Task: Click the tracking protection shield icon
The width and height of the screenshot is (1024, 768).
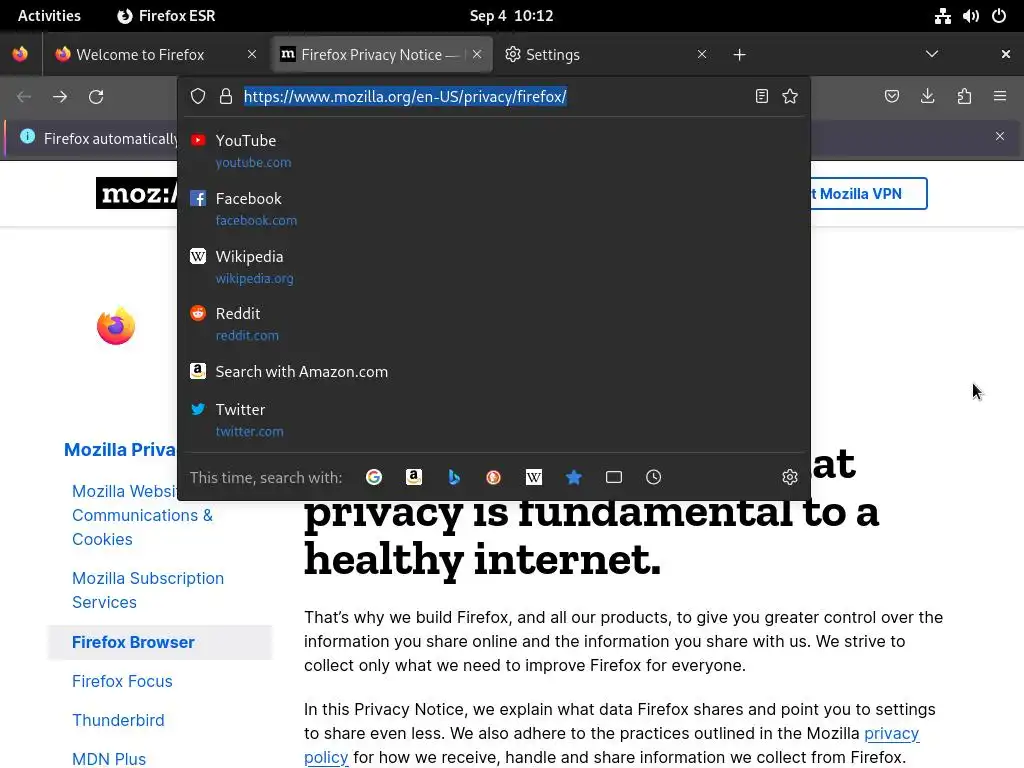Action: (198, 97)
